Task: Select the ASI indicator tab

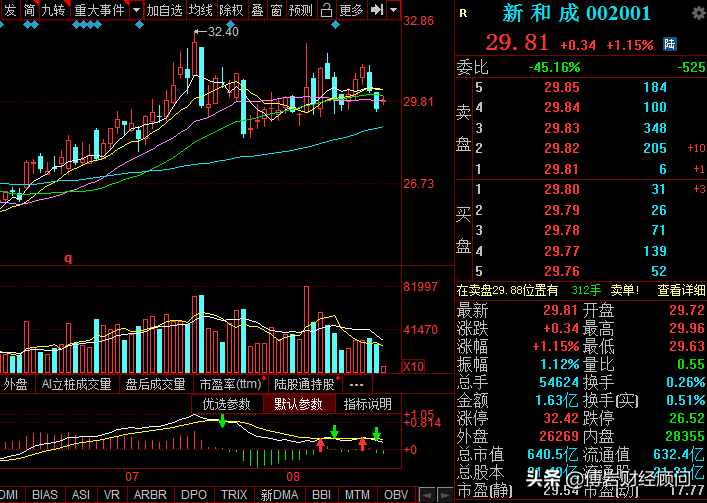Action: tap(81, 495)
